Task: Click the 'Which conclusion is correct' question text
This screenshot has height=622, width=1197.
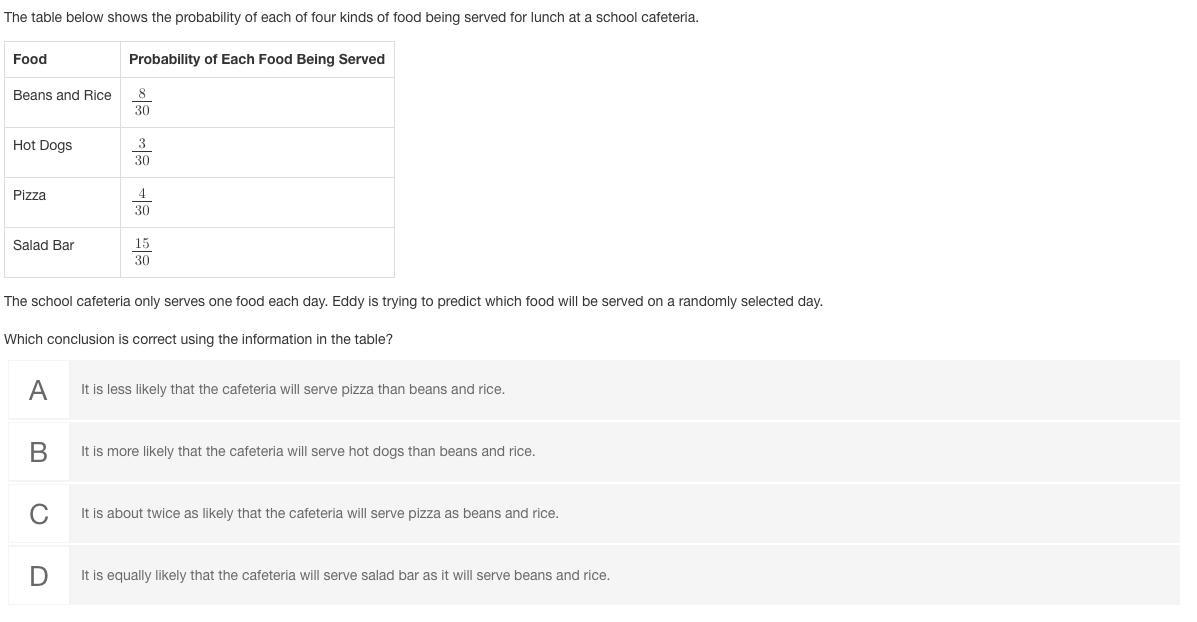Action: click(x=198, y=339)
